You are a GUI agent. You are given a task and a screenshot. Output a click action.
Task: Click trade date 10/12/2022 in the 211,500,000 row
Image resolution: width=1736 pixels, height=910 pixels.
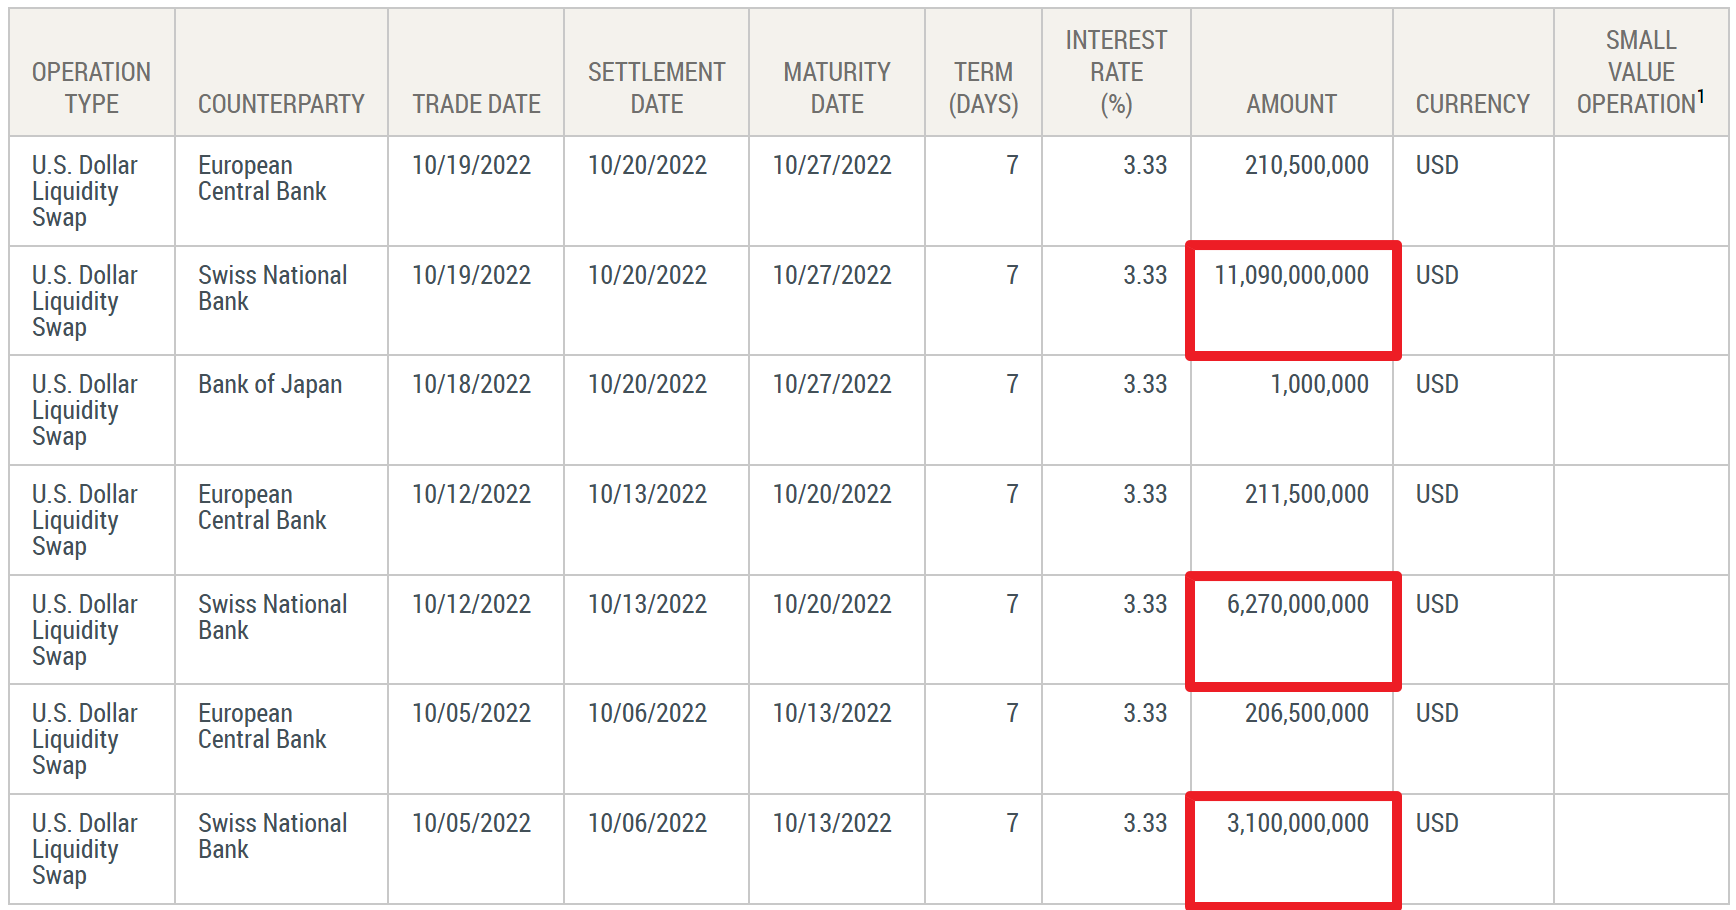[x=471, y=494]
